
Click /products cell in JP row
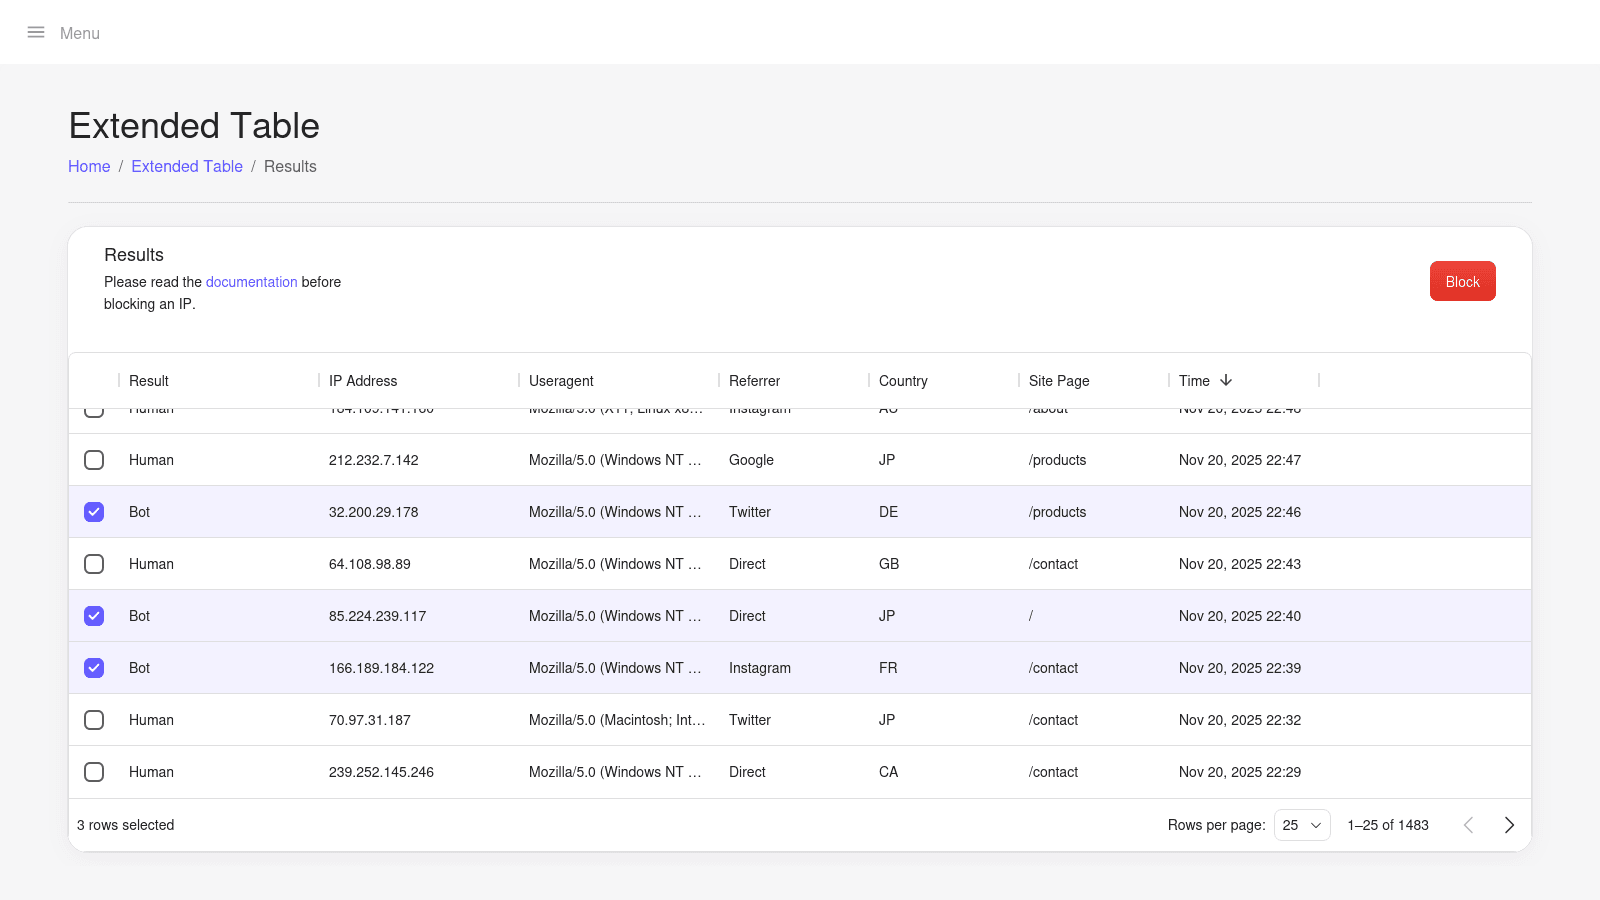(x=1057, y=460)
